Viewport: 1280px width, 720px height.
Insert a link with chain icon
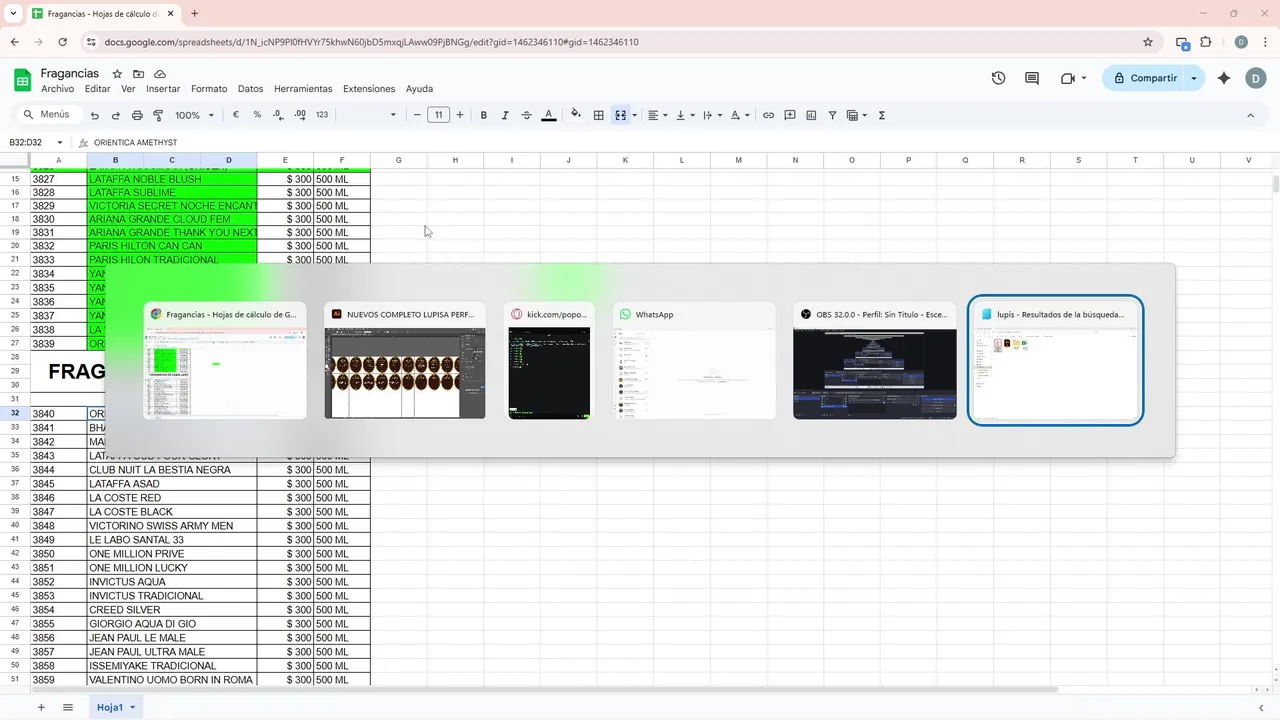point(768,115)
